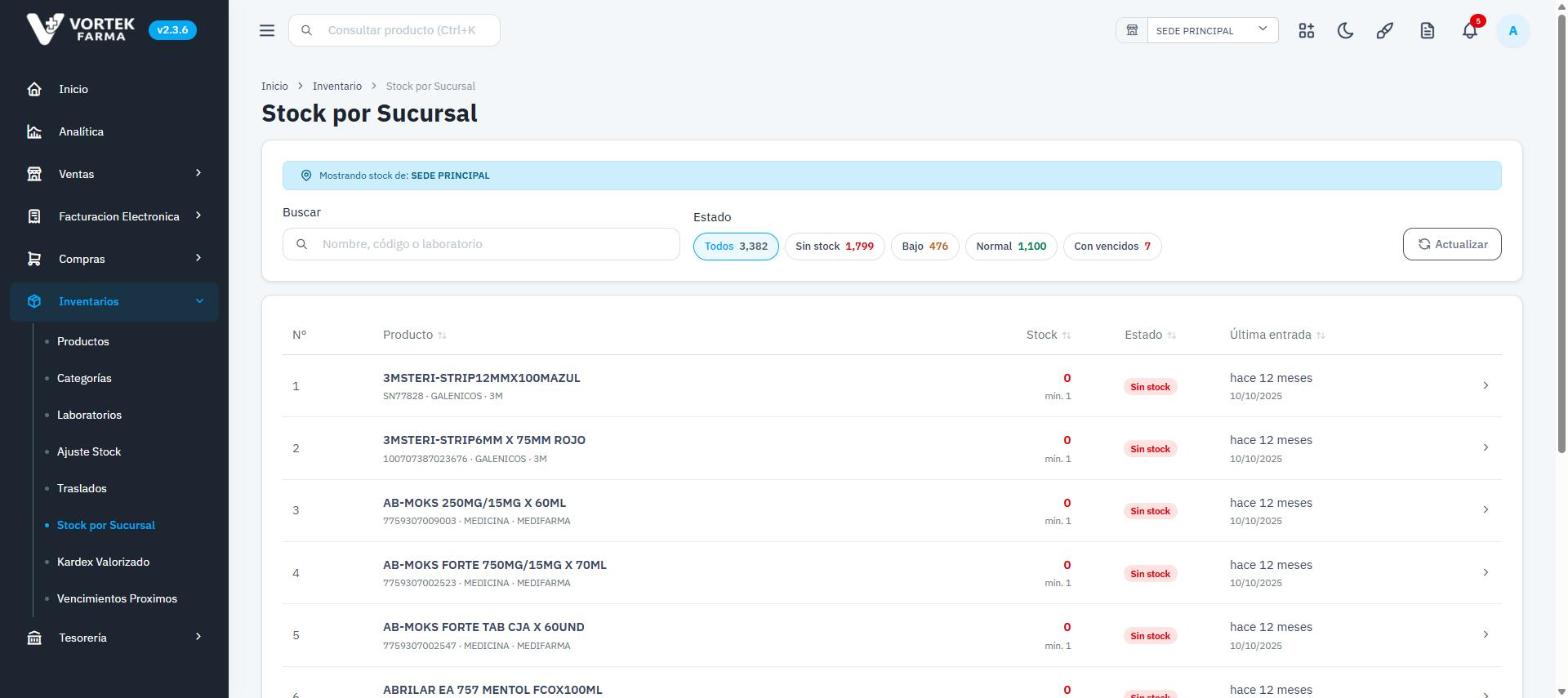Select the Todos 3,382 filter
The image size is (1568, 698).
click(736, 246)
